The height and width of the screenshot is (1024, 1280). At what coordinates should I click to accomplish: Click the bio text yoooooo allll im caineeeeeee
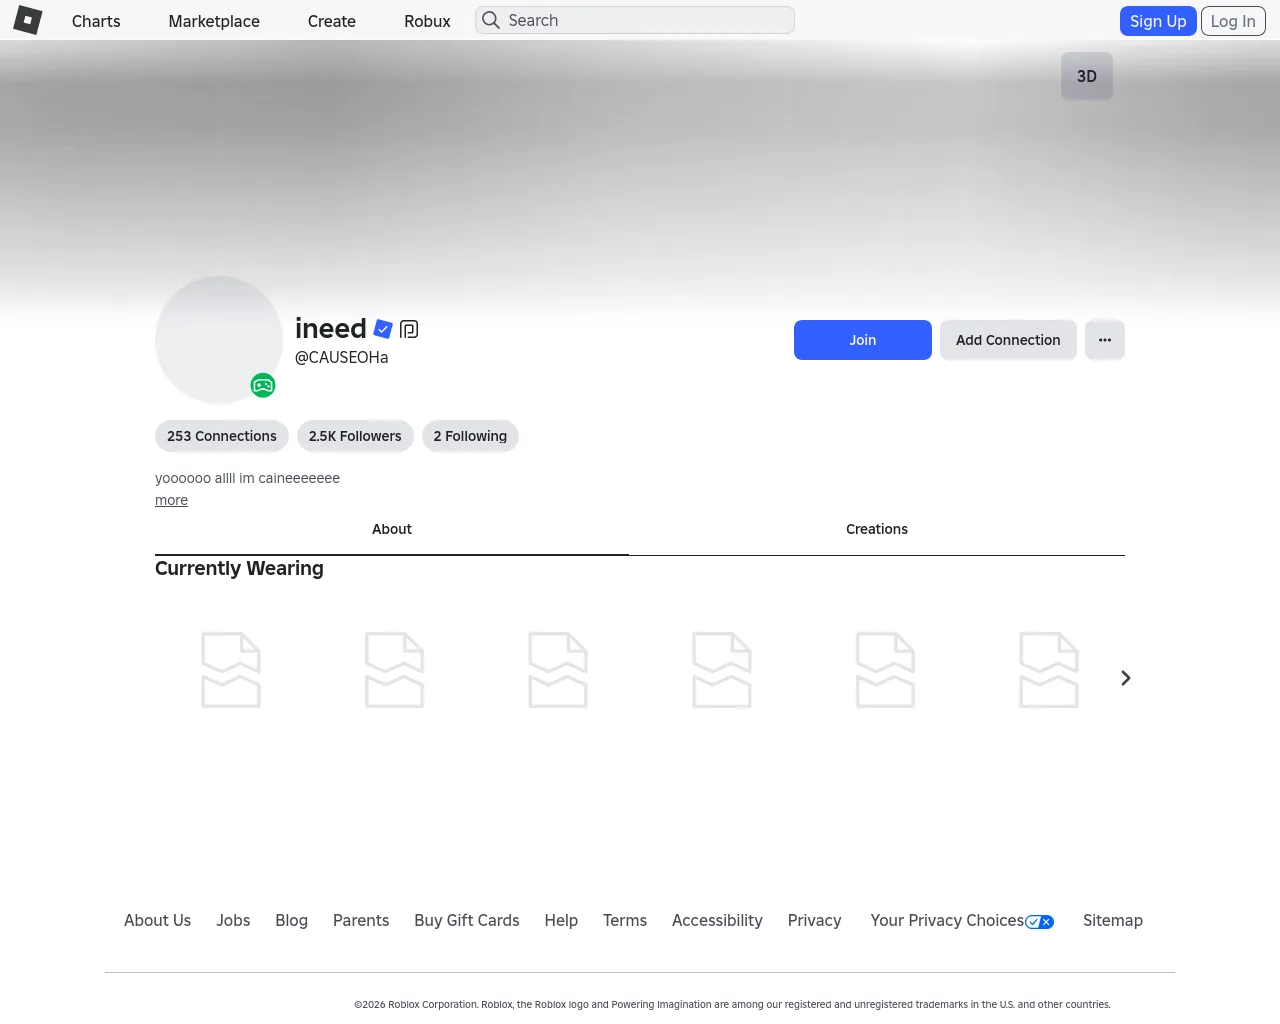247,478
